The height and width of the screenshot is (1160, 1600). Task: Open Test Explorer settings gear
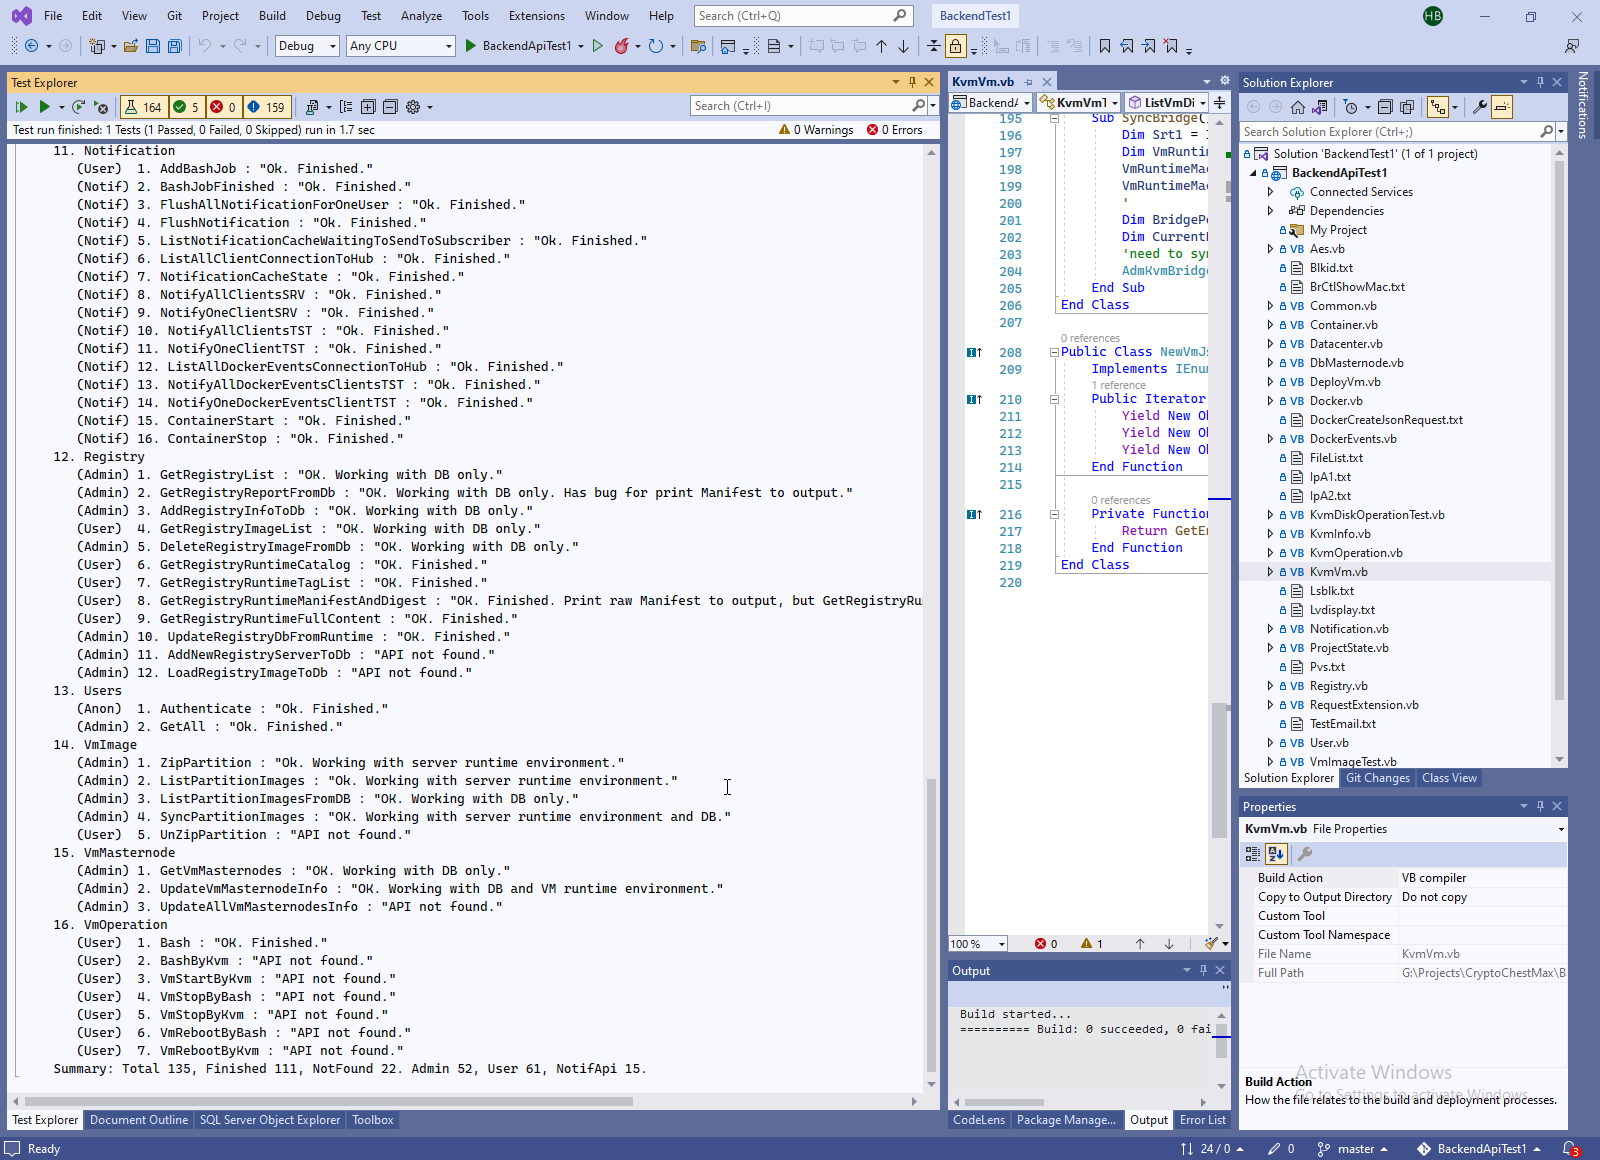(x=413, y=107)
